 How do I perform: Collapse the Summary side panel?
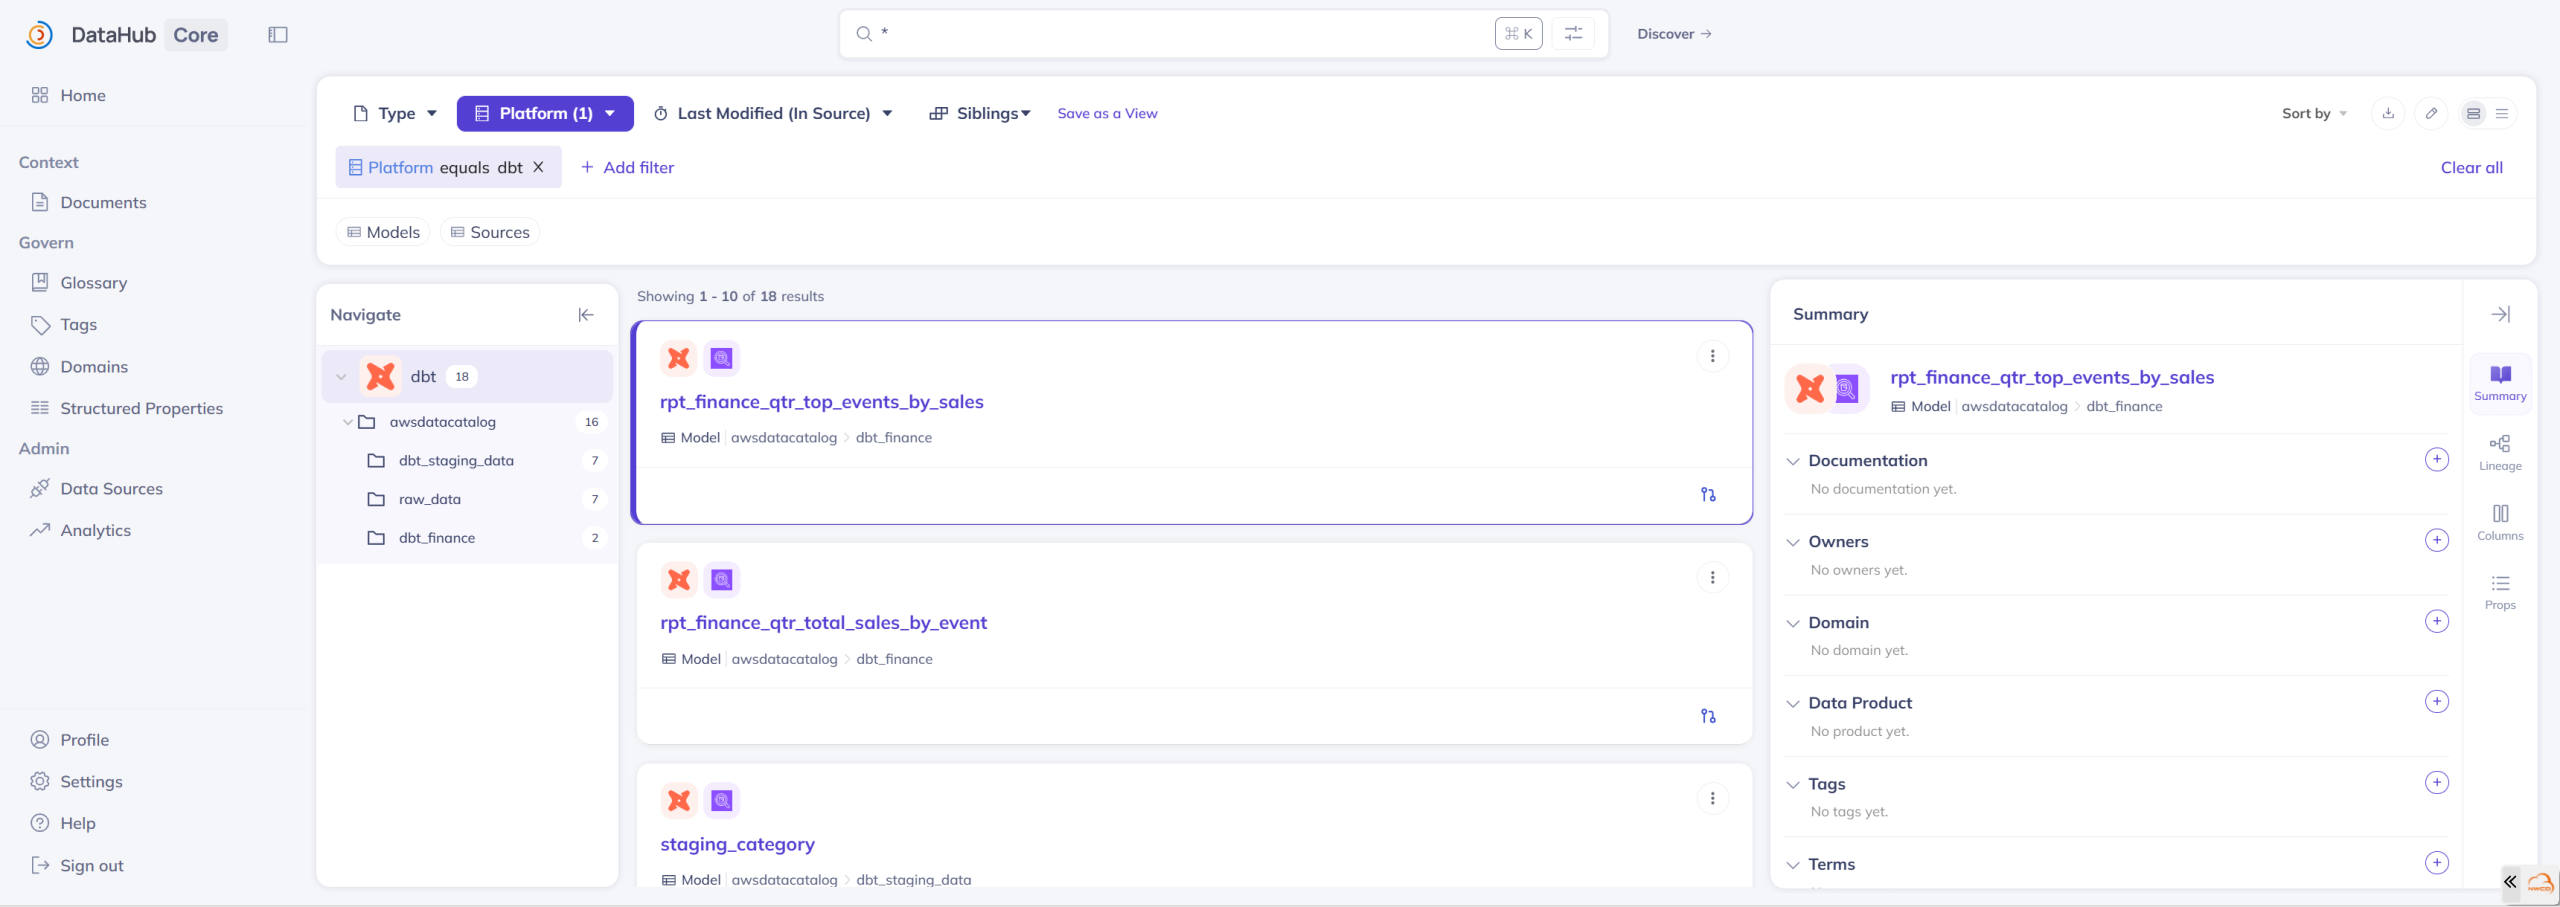(x=2500, y=314)
